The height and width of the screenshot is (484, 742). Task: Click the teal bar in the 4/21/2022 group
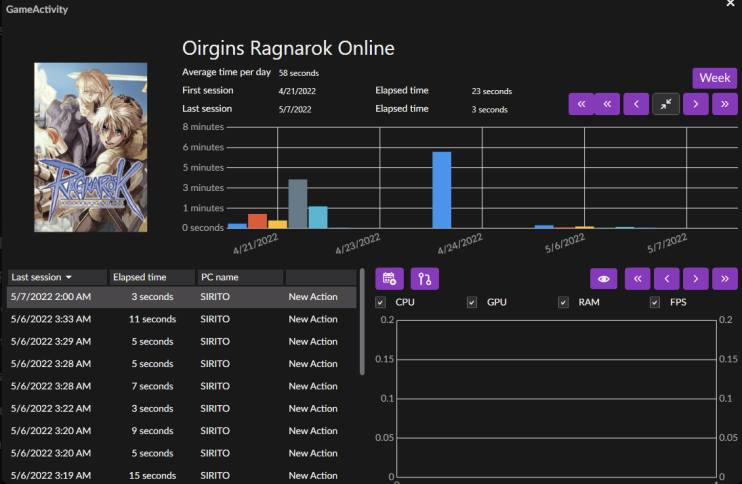(318, 217)
